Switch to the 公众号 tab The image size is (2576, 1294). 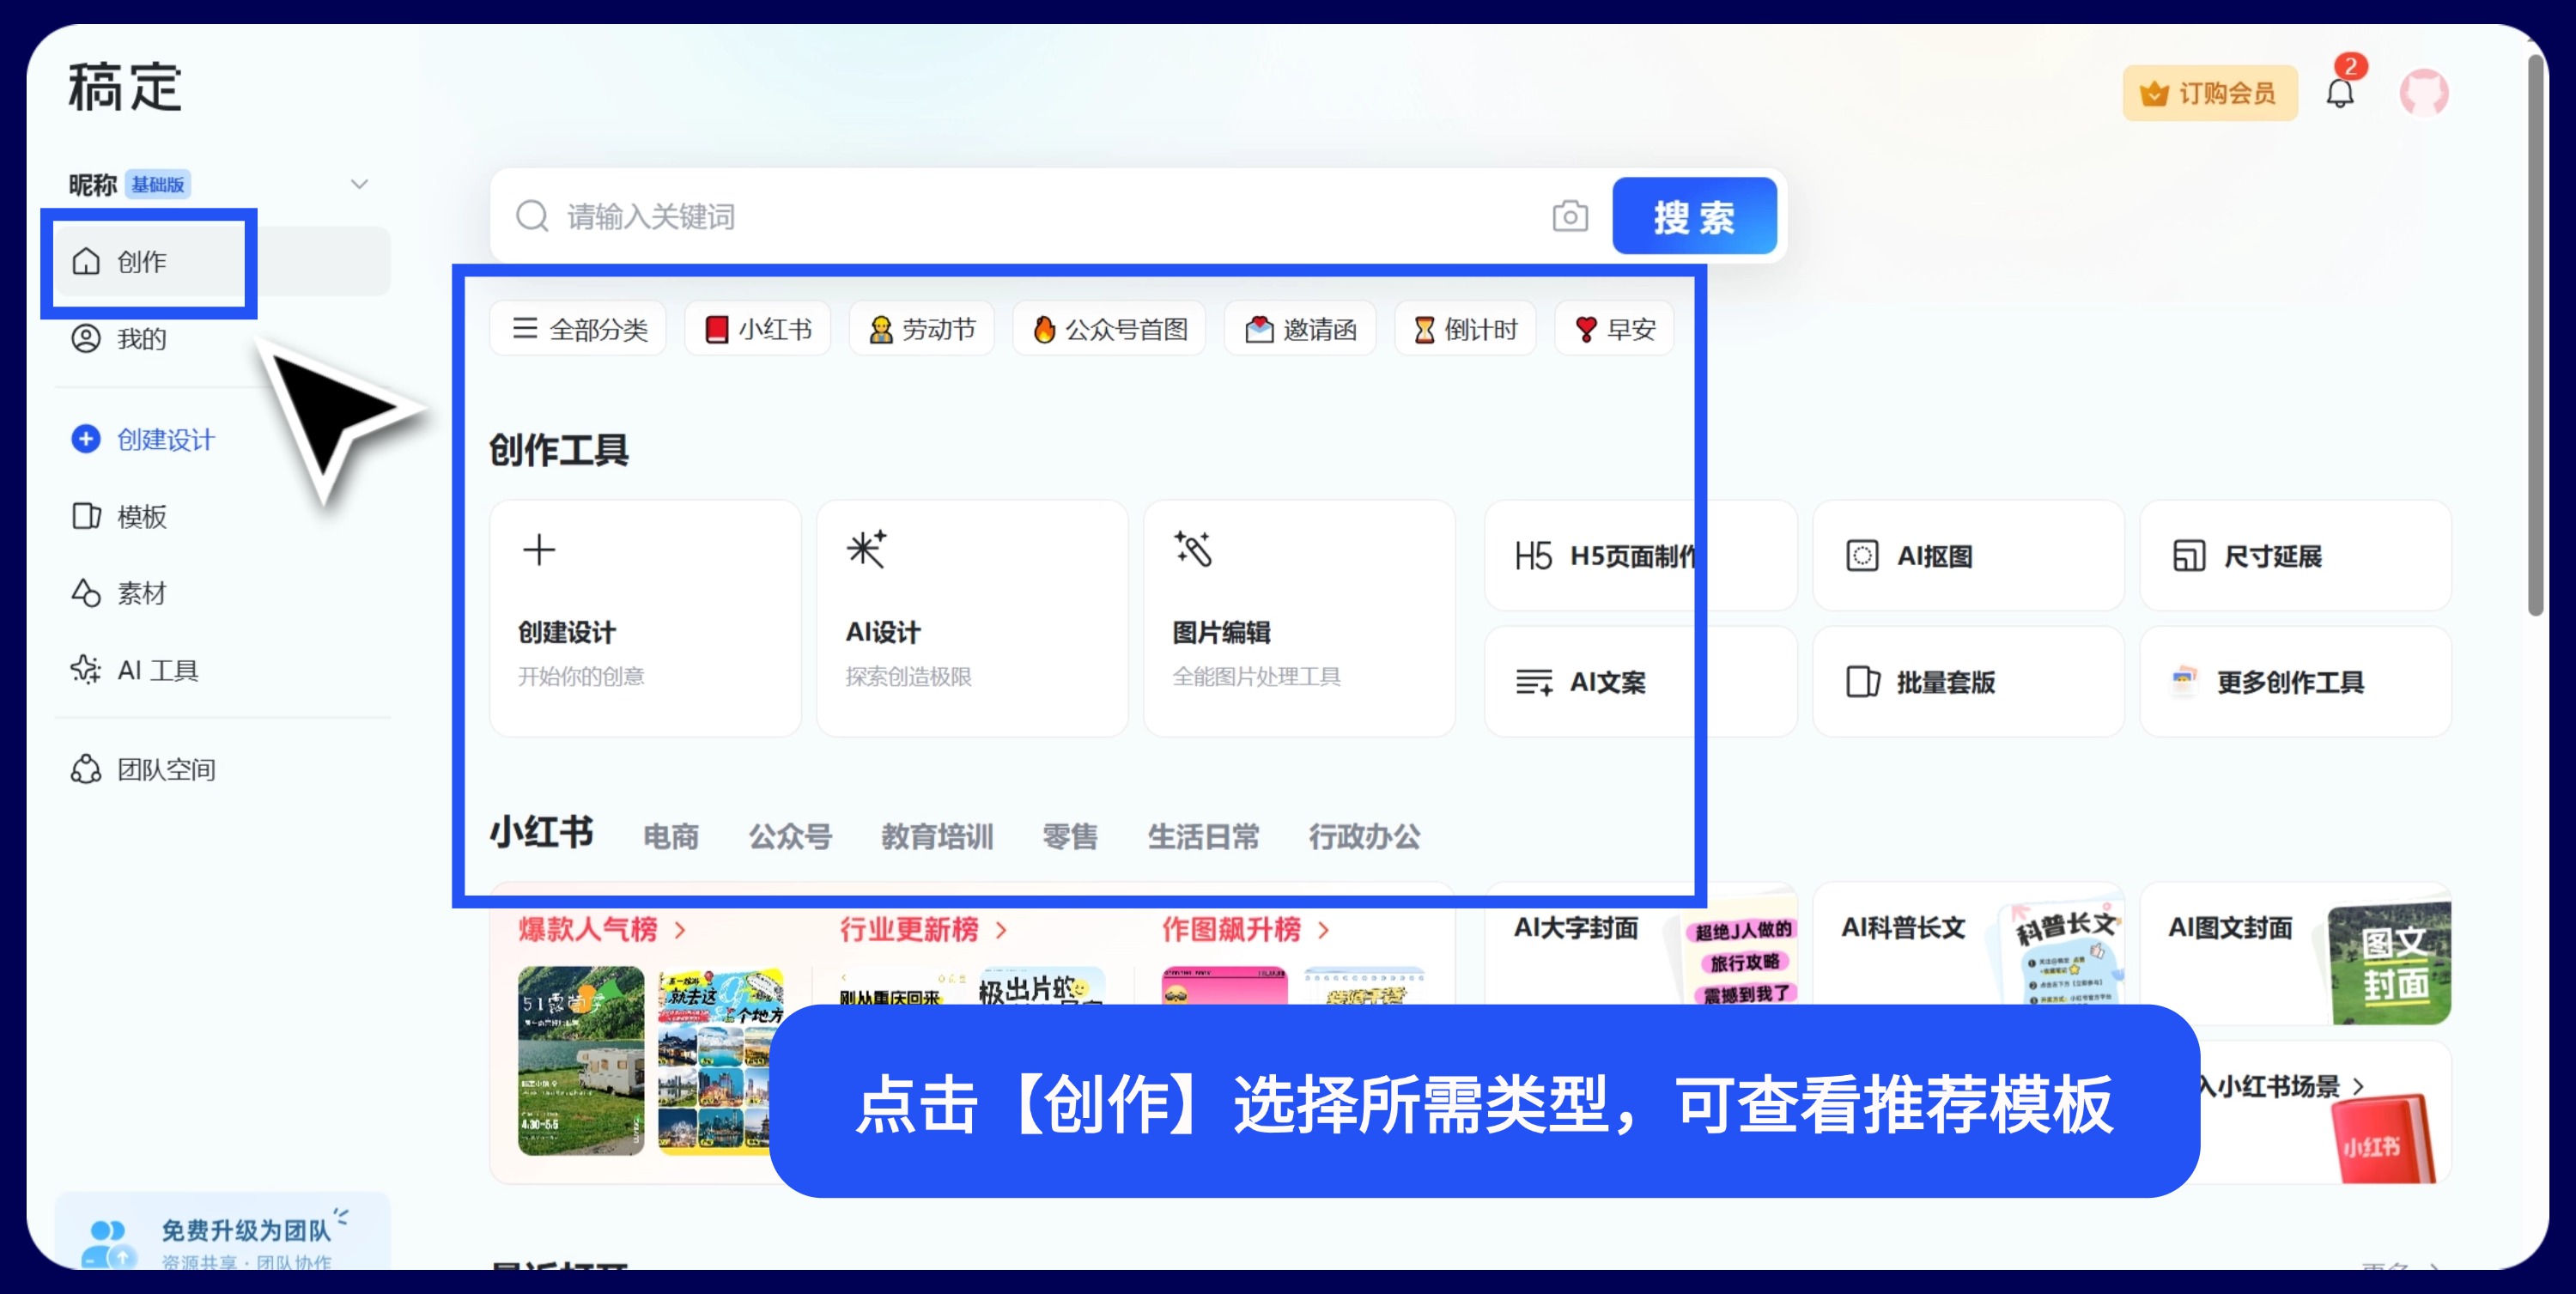pos(790,836)
